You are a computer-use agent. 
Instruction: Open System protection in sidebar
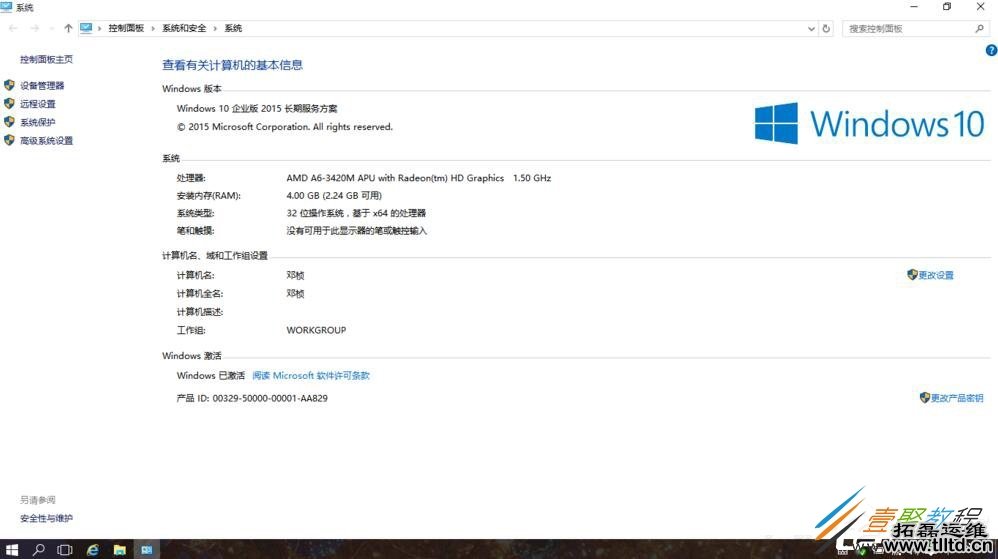(38, 122)
